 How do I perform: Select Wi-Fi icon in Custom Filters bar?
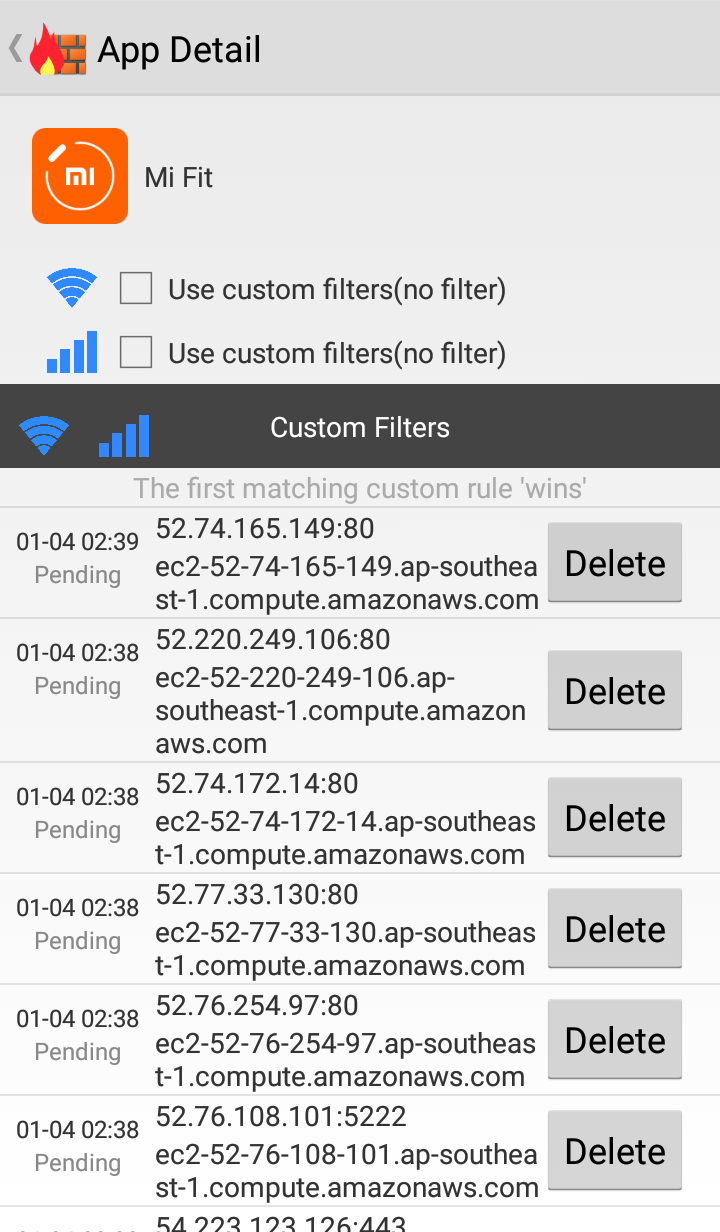coord(44,435)
